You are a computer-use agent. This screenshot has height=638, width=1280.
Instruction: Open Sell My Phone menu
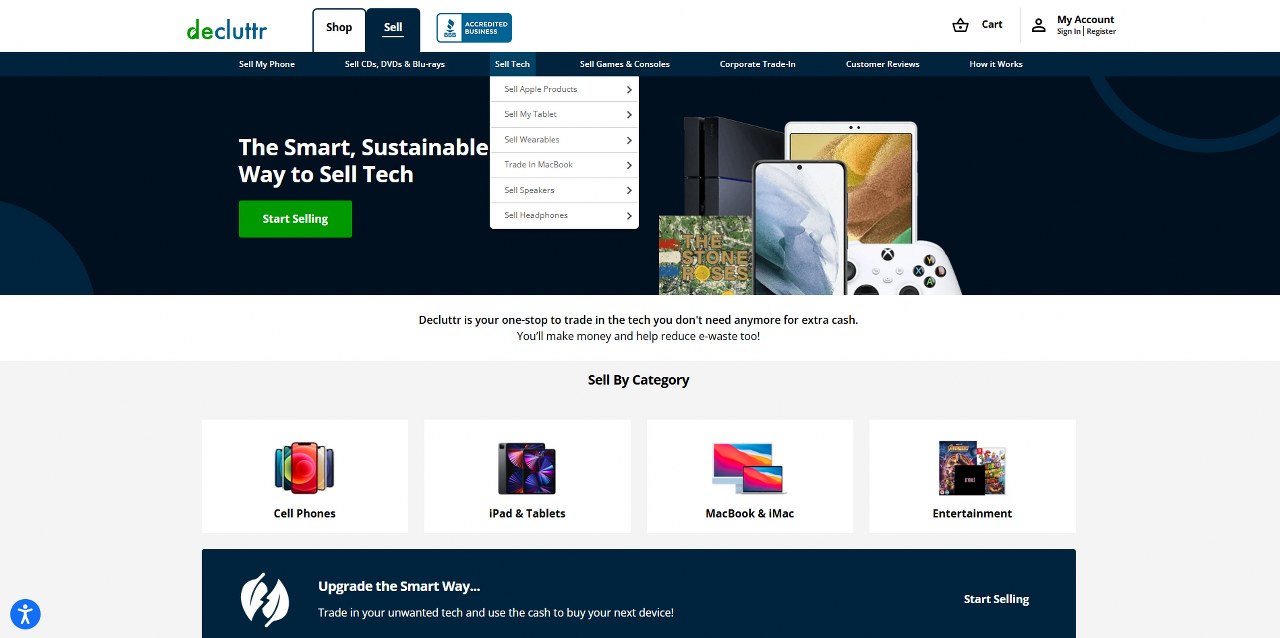pos(267,64)
